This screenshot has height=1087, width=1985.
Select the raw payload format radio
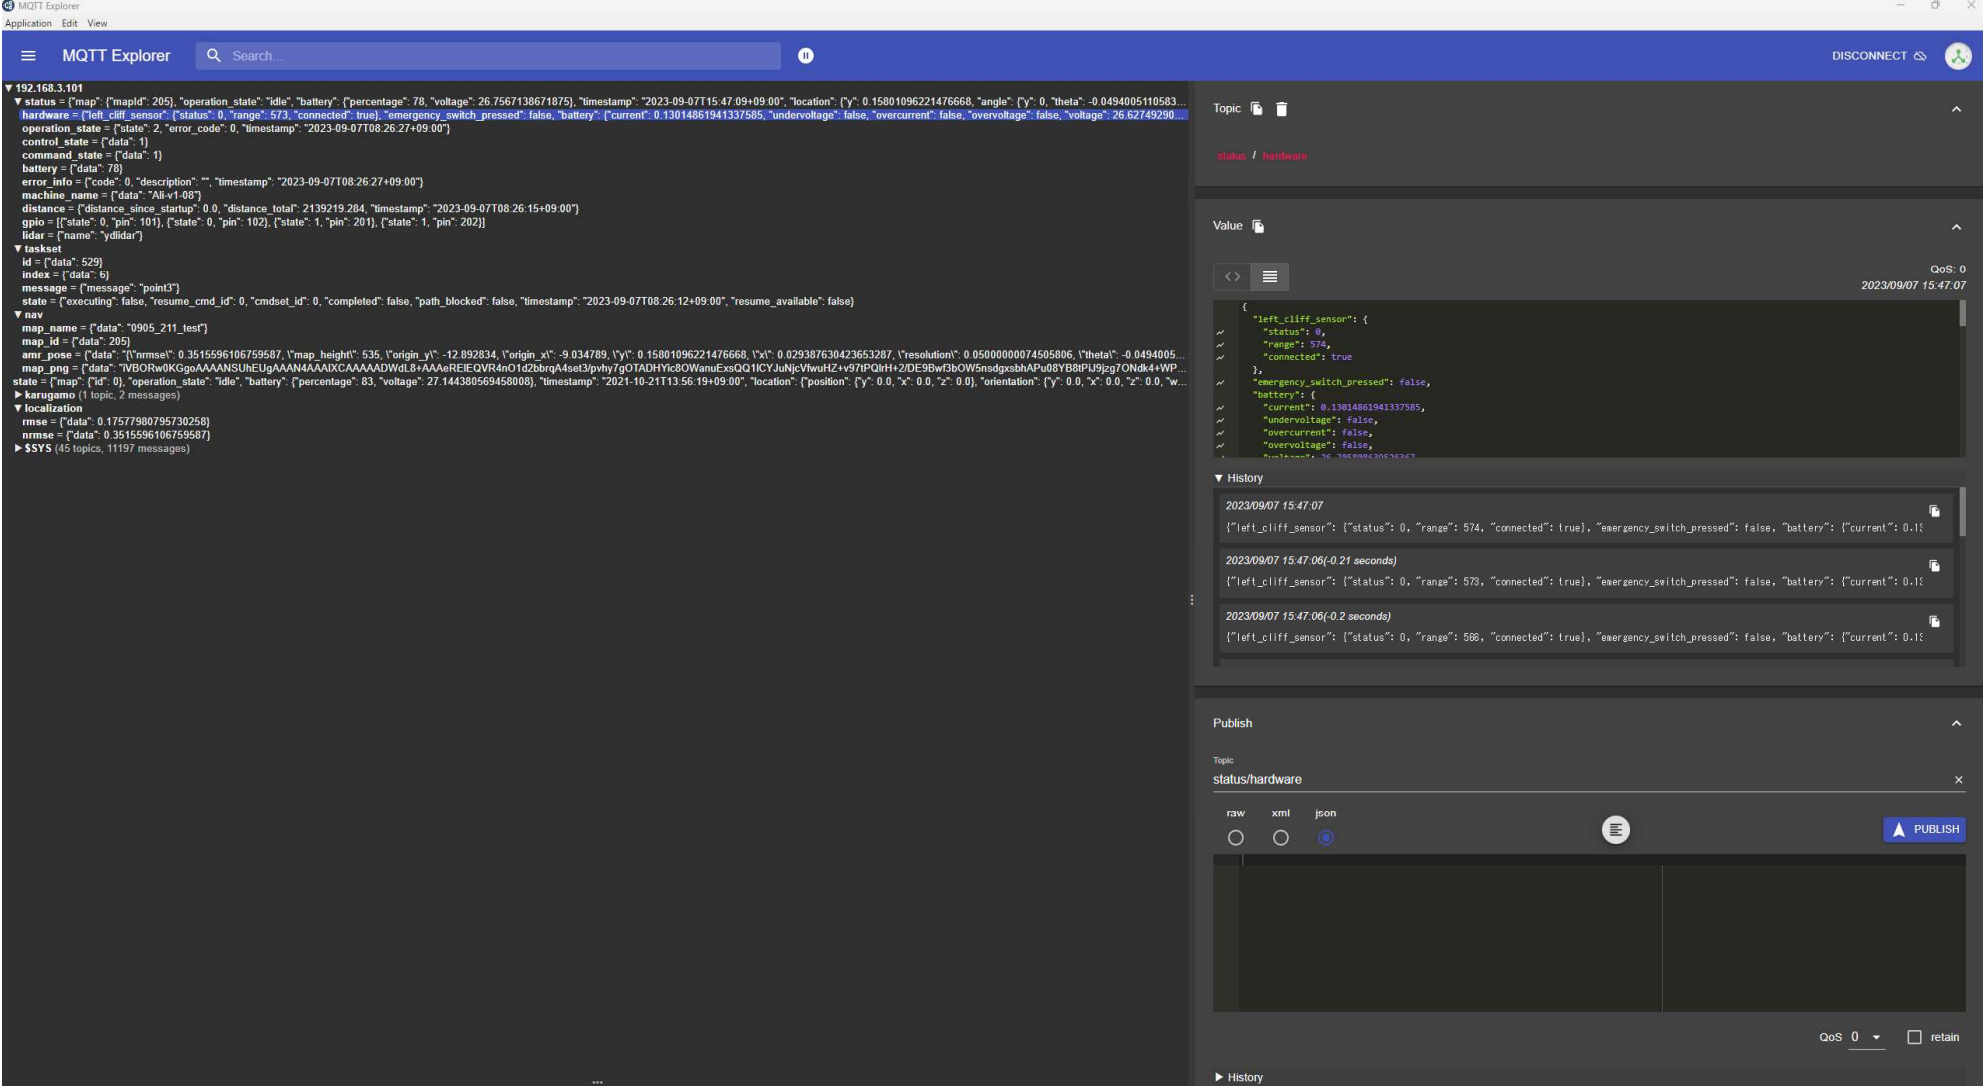click(x=1236, y=838)
